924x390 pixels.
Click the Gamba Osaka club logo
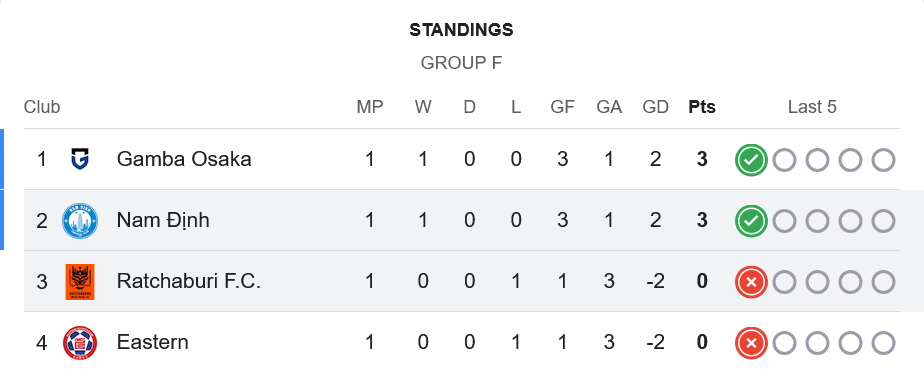[80, 159]
